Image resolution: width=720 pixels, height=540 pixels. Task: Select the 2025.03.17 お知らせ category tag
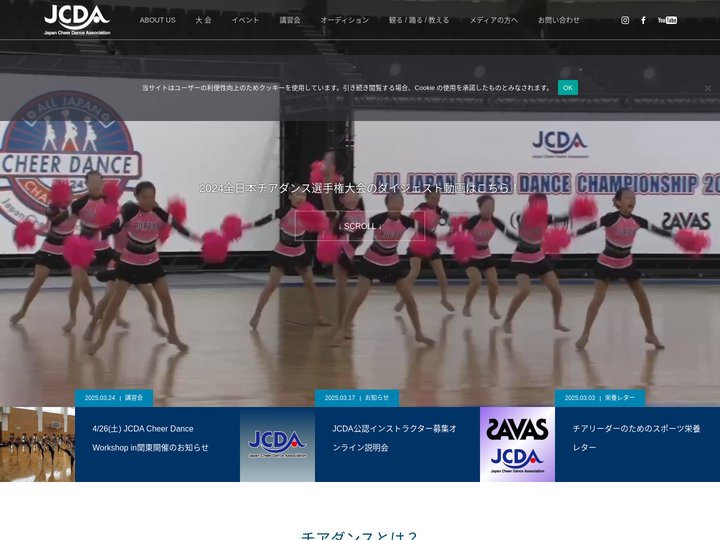(x=357, y=398)
